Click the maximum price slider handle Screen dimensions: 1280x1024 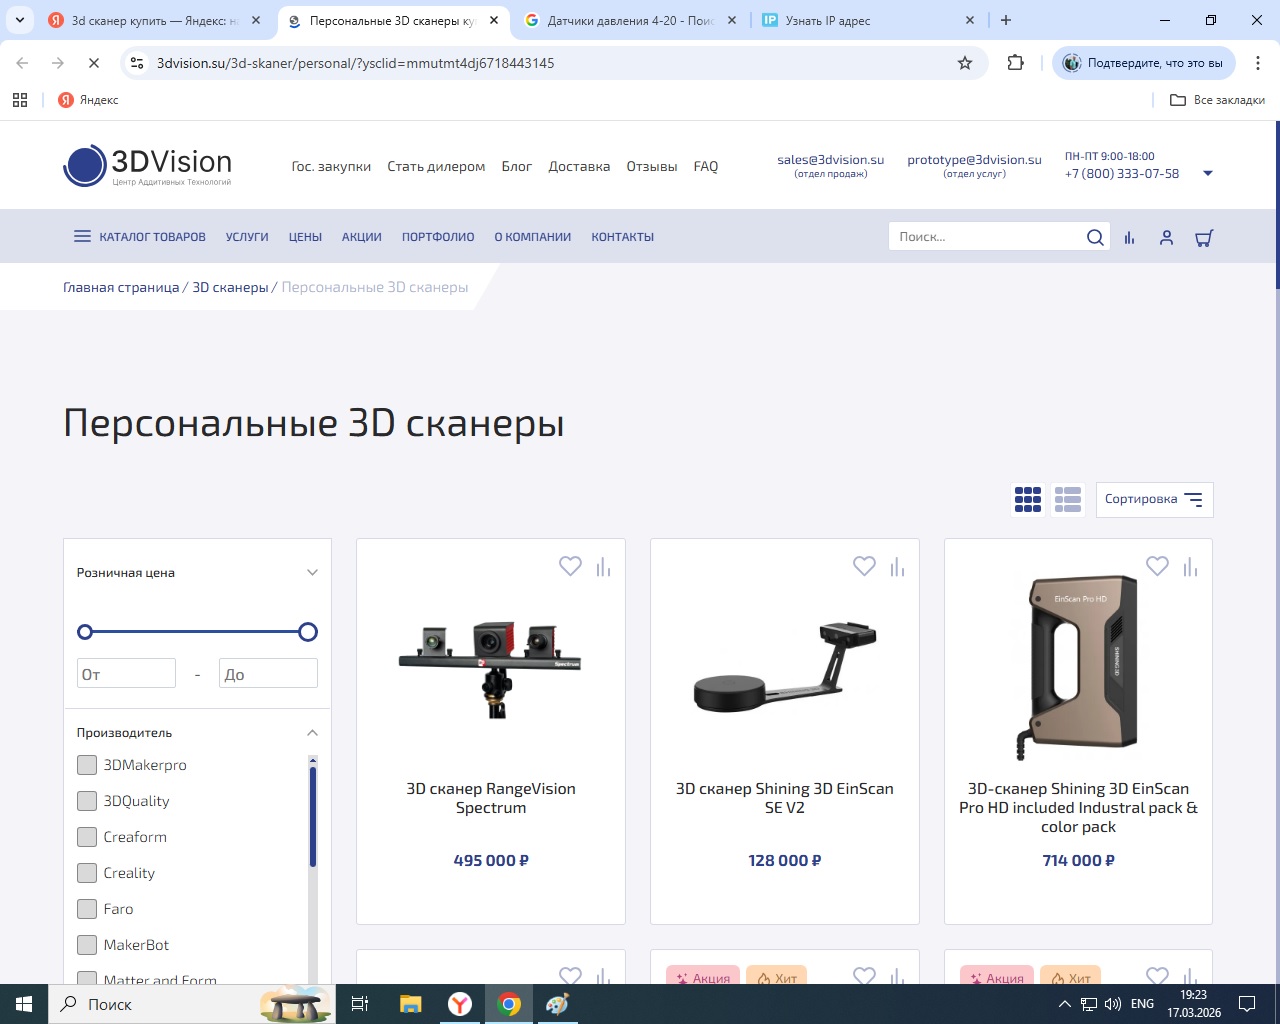308,632
